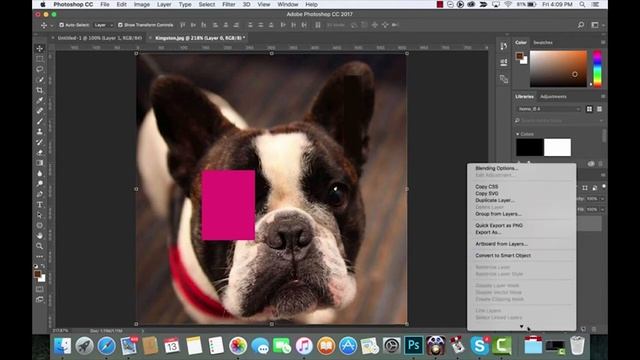Enable the Auto-Select checkbox
Image resolution: width=640 pixels, height=360 pixels.
pos(61,25)
